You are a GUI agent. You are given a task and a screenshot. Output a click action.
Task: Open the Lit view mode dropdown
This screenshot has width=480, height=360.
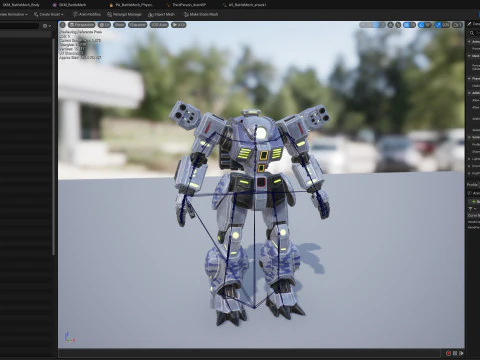point(104,25)
